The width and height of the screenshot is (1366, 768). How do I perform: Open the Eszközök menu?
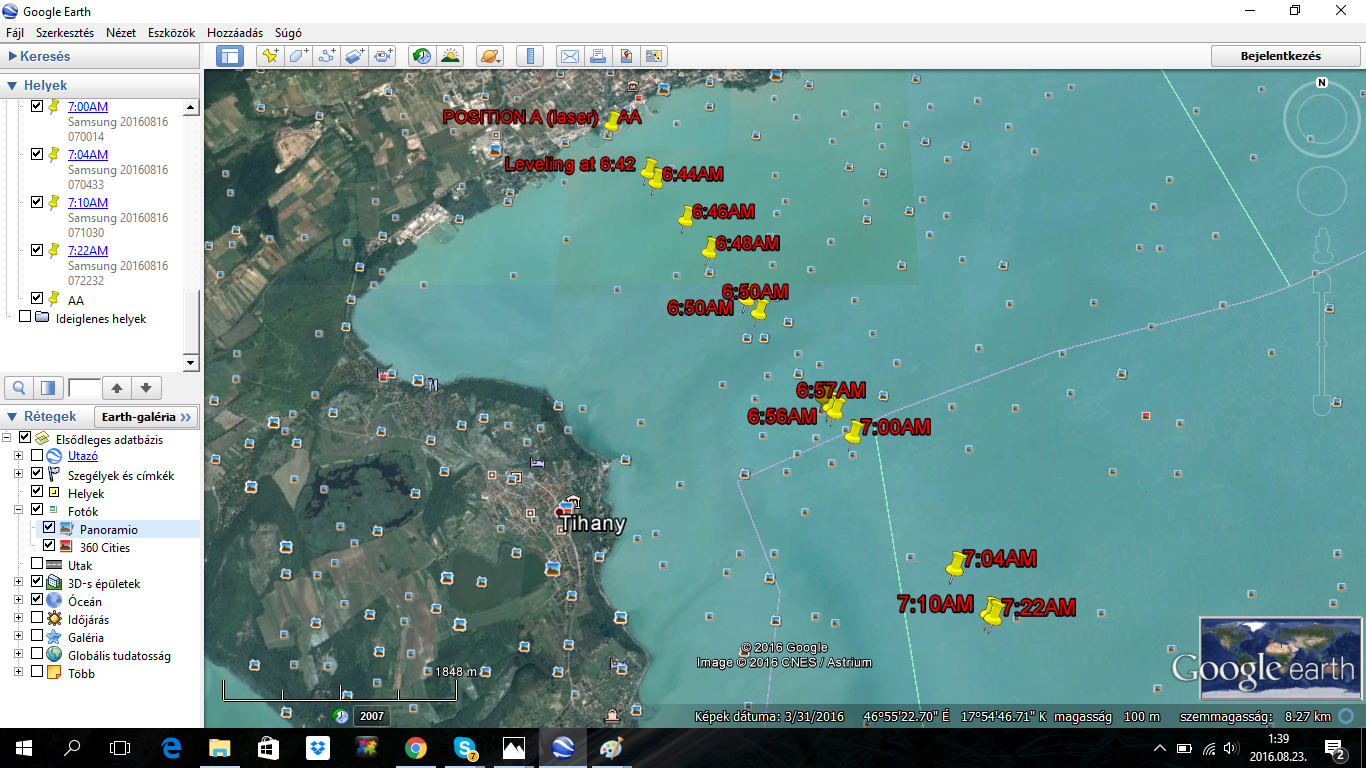[171, 33]
